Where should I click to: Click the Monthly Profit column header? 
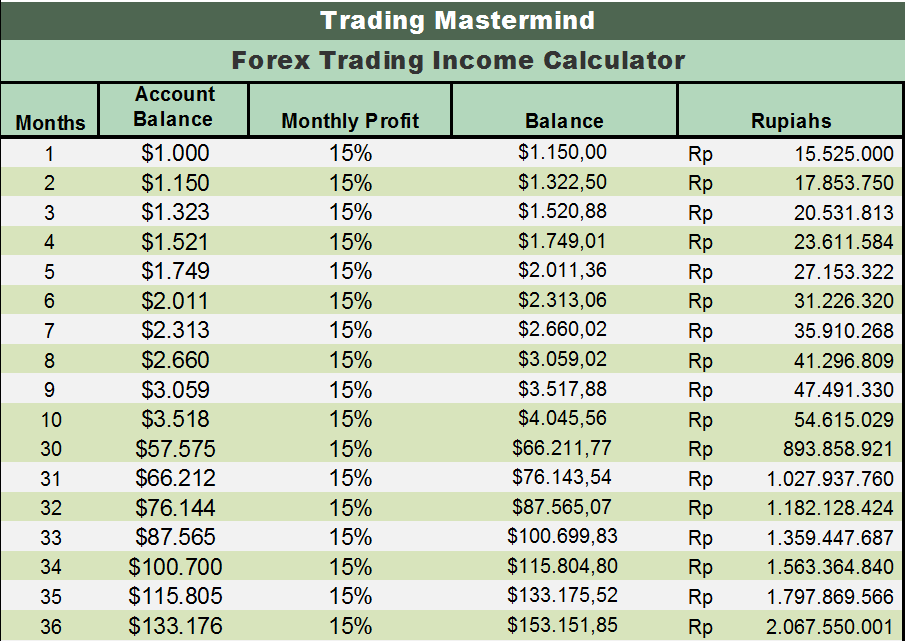350,121
